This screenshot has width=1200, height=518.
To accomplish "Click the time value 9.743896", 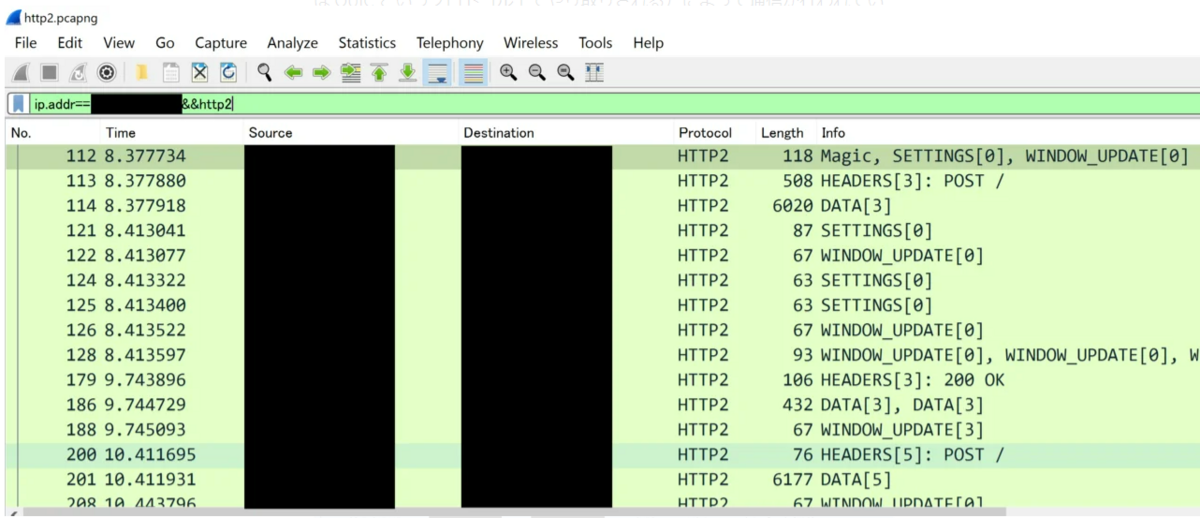I will 144,380.
